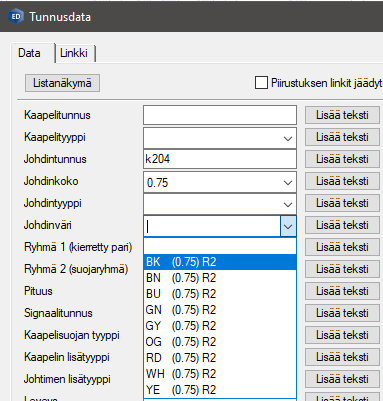Select GY (0.75) R2 from list
Screen dimensions: 383x401
click(220, 326)
